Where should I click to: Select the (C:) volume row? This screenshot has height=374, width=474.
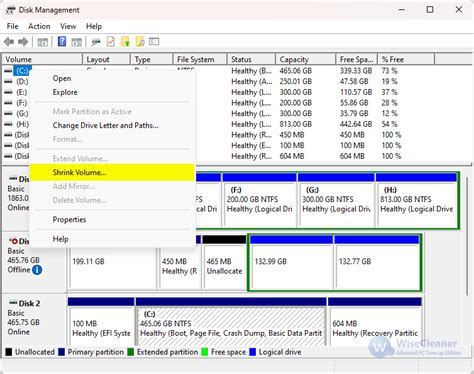23,71
